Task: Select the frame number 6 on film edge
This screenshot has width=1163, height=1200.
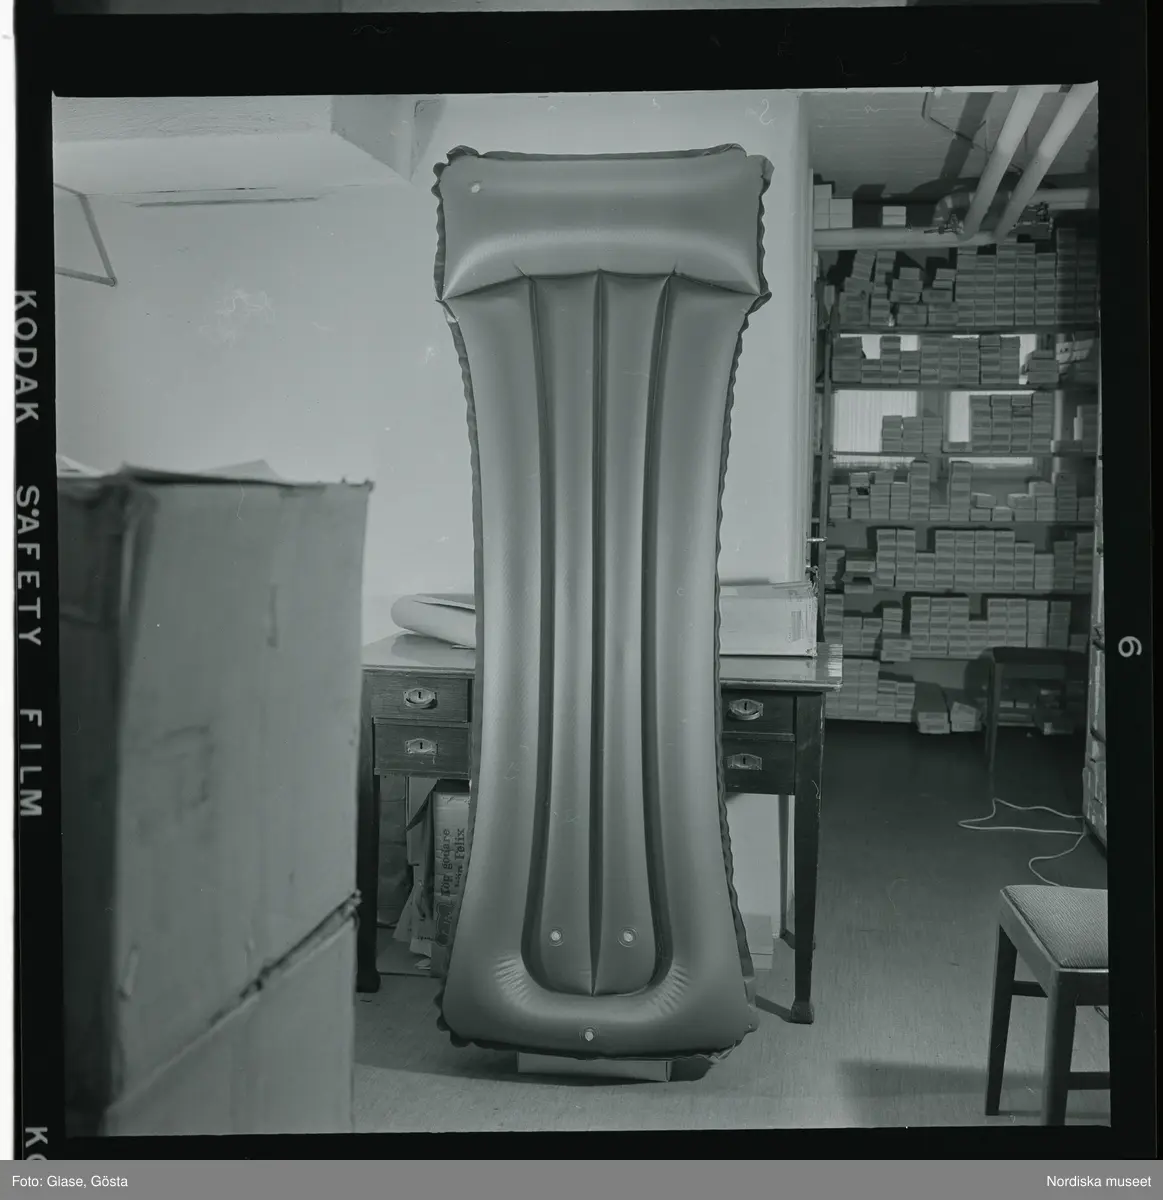Action: click(1123, 647)
